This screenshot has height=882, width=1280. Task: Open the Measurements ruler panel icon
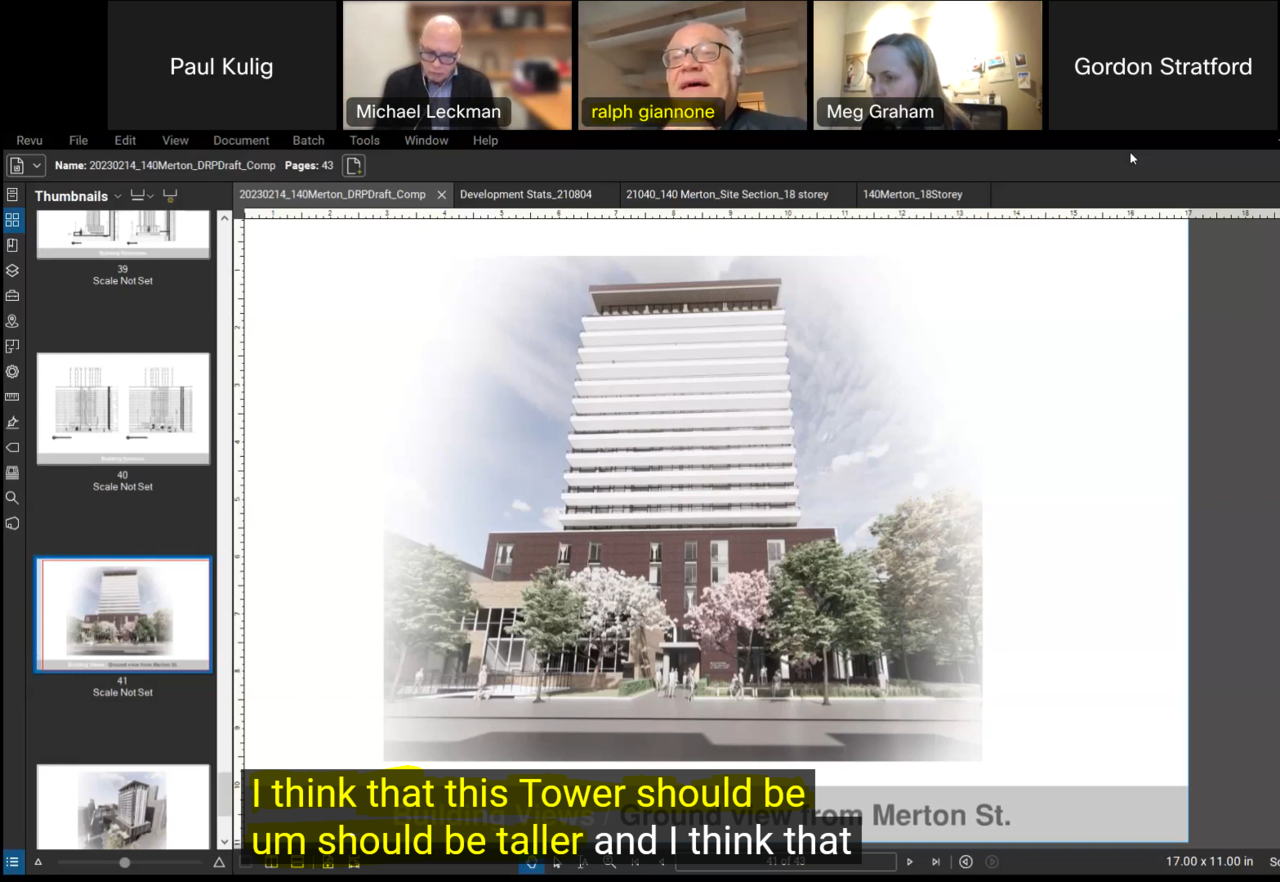12,397
